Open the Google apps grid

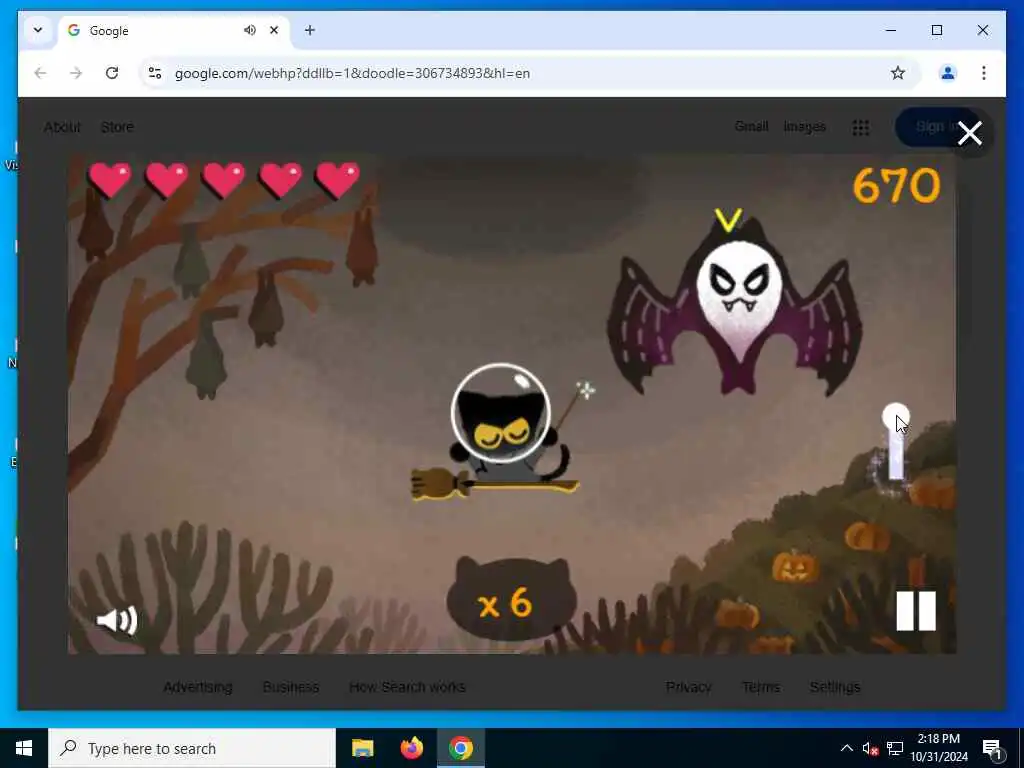(x=861, y=127)
